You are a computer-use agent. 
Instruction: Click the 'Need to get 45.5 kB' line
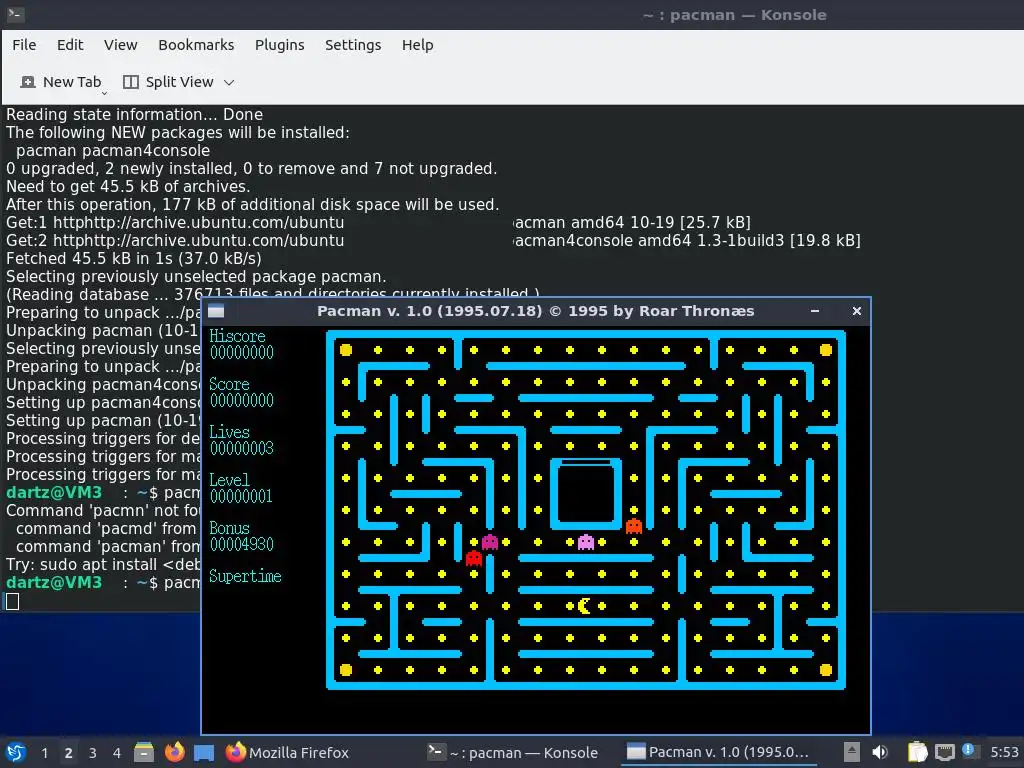click(x=128, y=187)
